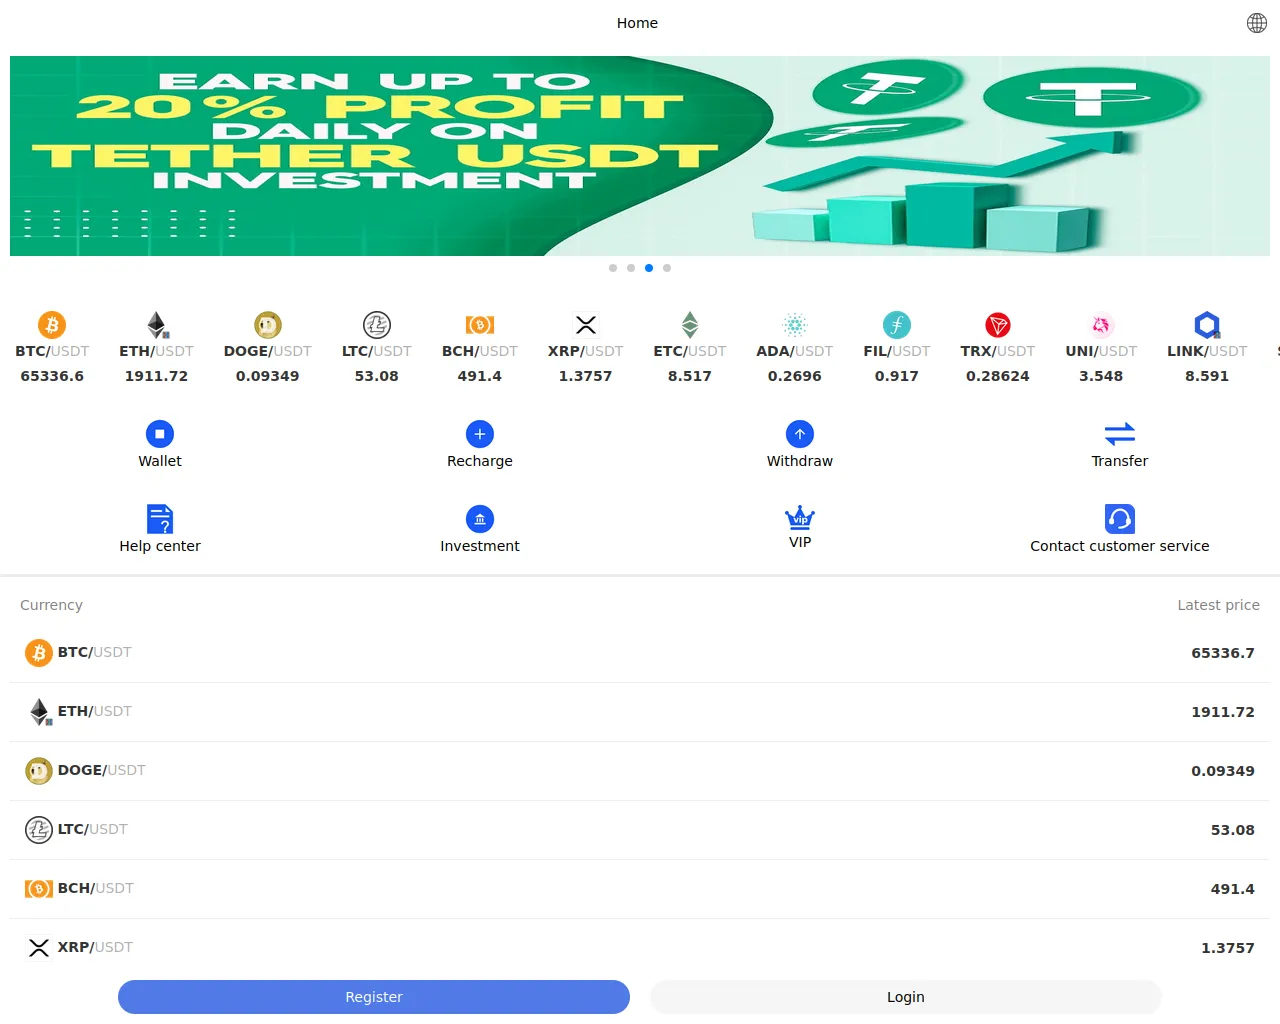Switch to second banner slide dot
The width and height of the screenshot is (1280, 1024).
(x=631, y=268)
